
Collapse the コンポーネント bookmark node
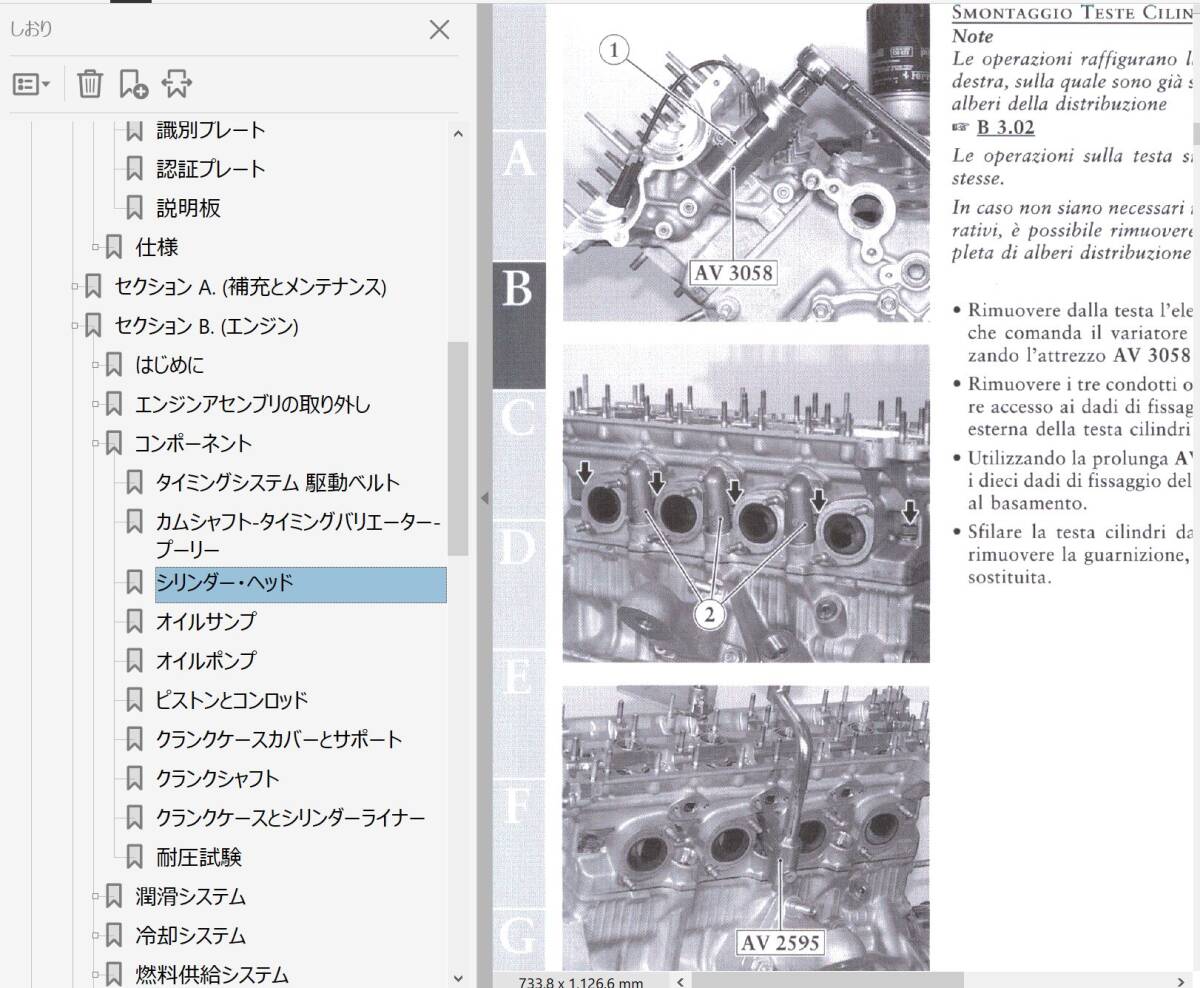tap(97, 444)
